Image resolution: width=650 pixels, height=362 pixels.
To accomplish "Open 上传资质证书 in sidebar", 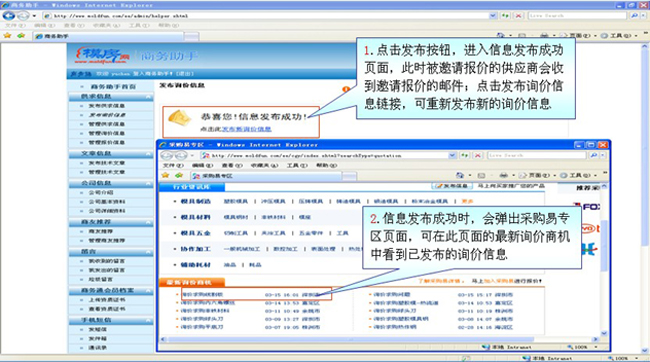I will tap(107, 300).
